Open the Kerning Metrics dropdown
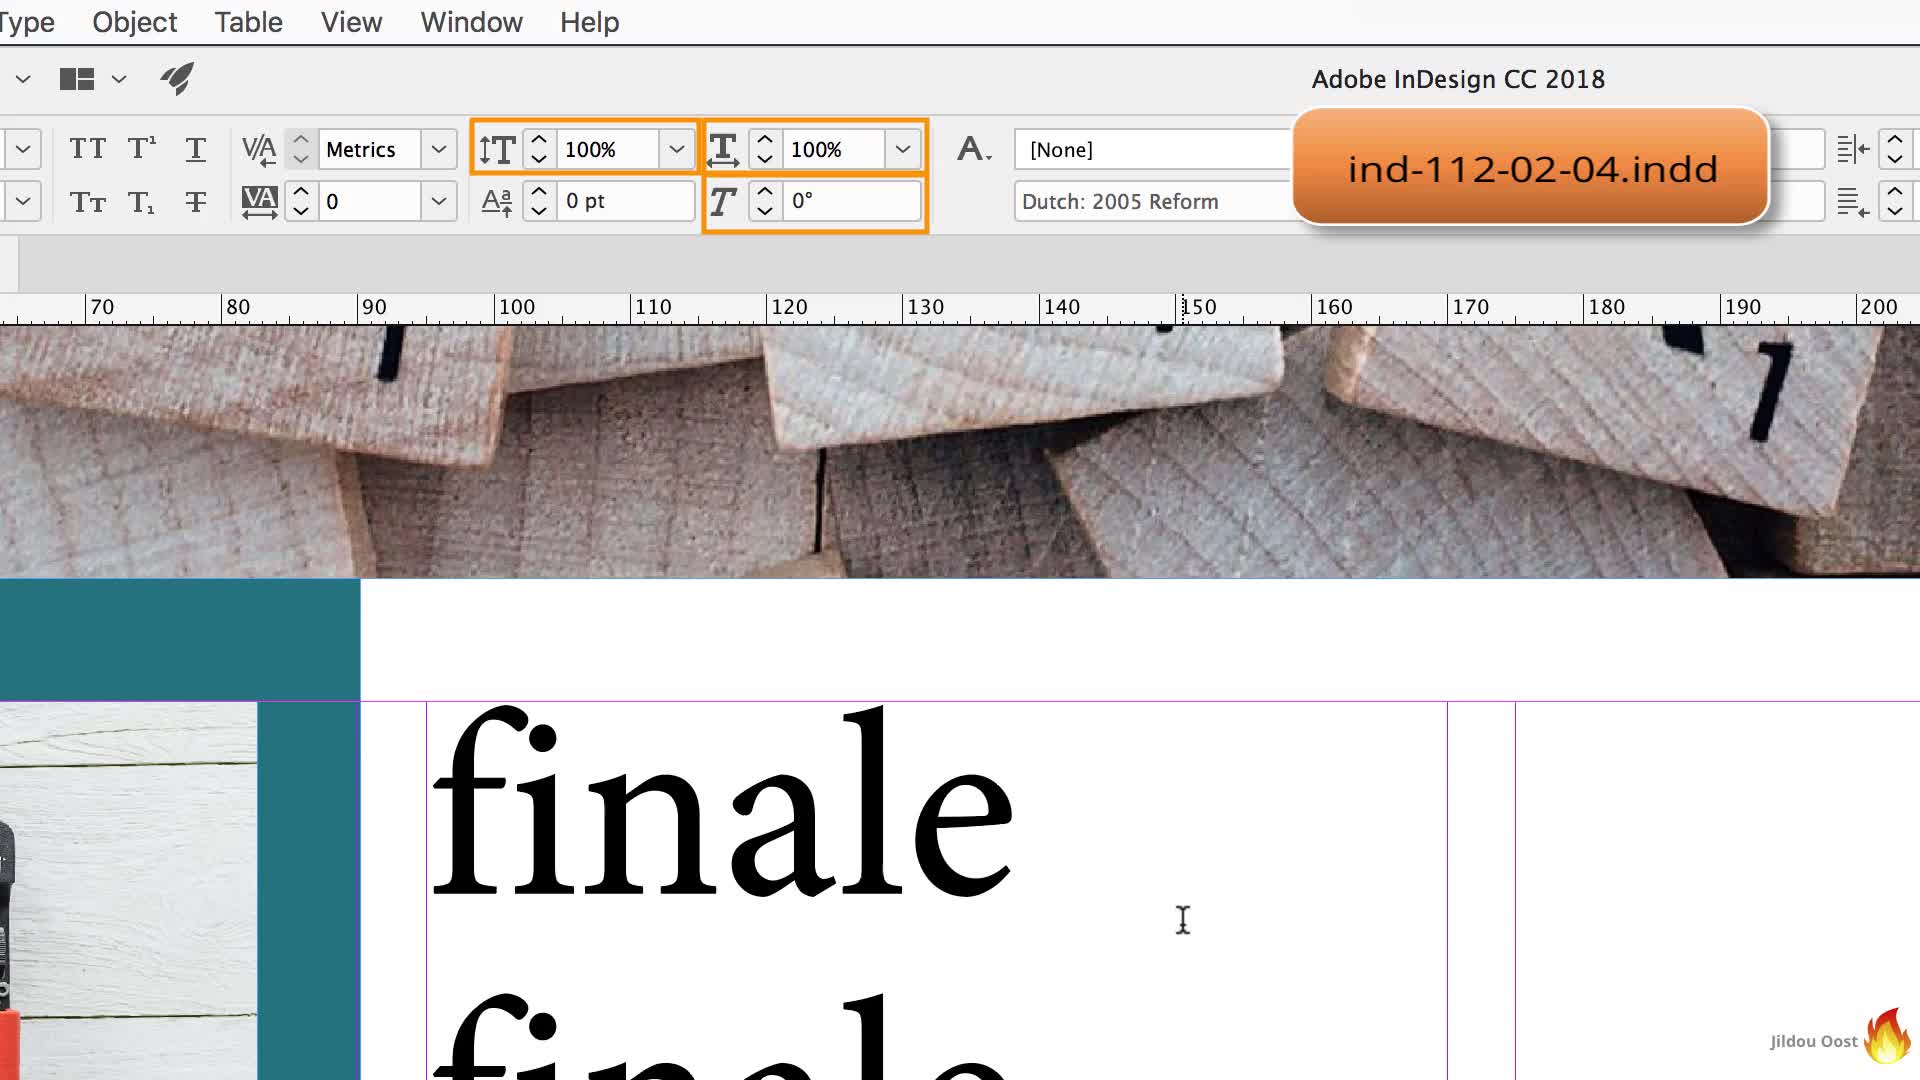This screenshot has width=1920, height=1080. 438,149
